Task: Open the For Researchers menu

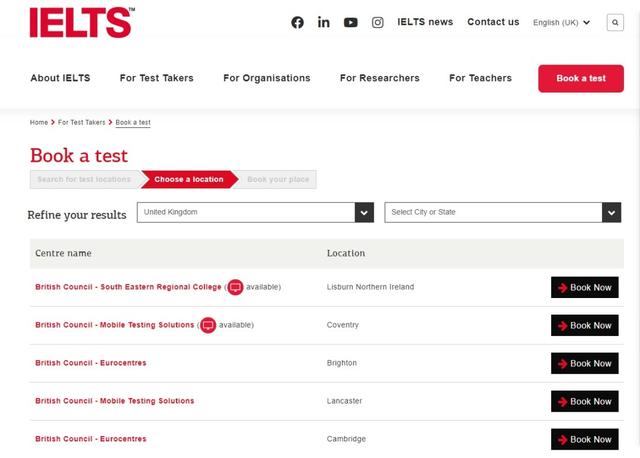Action: 380,78
